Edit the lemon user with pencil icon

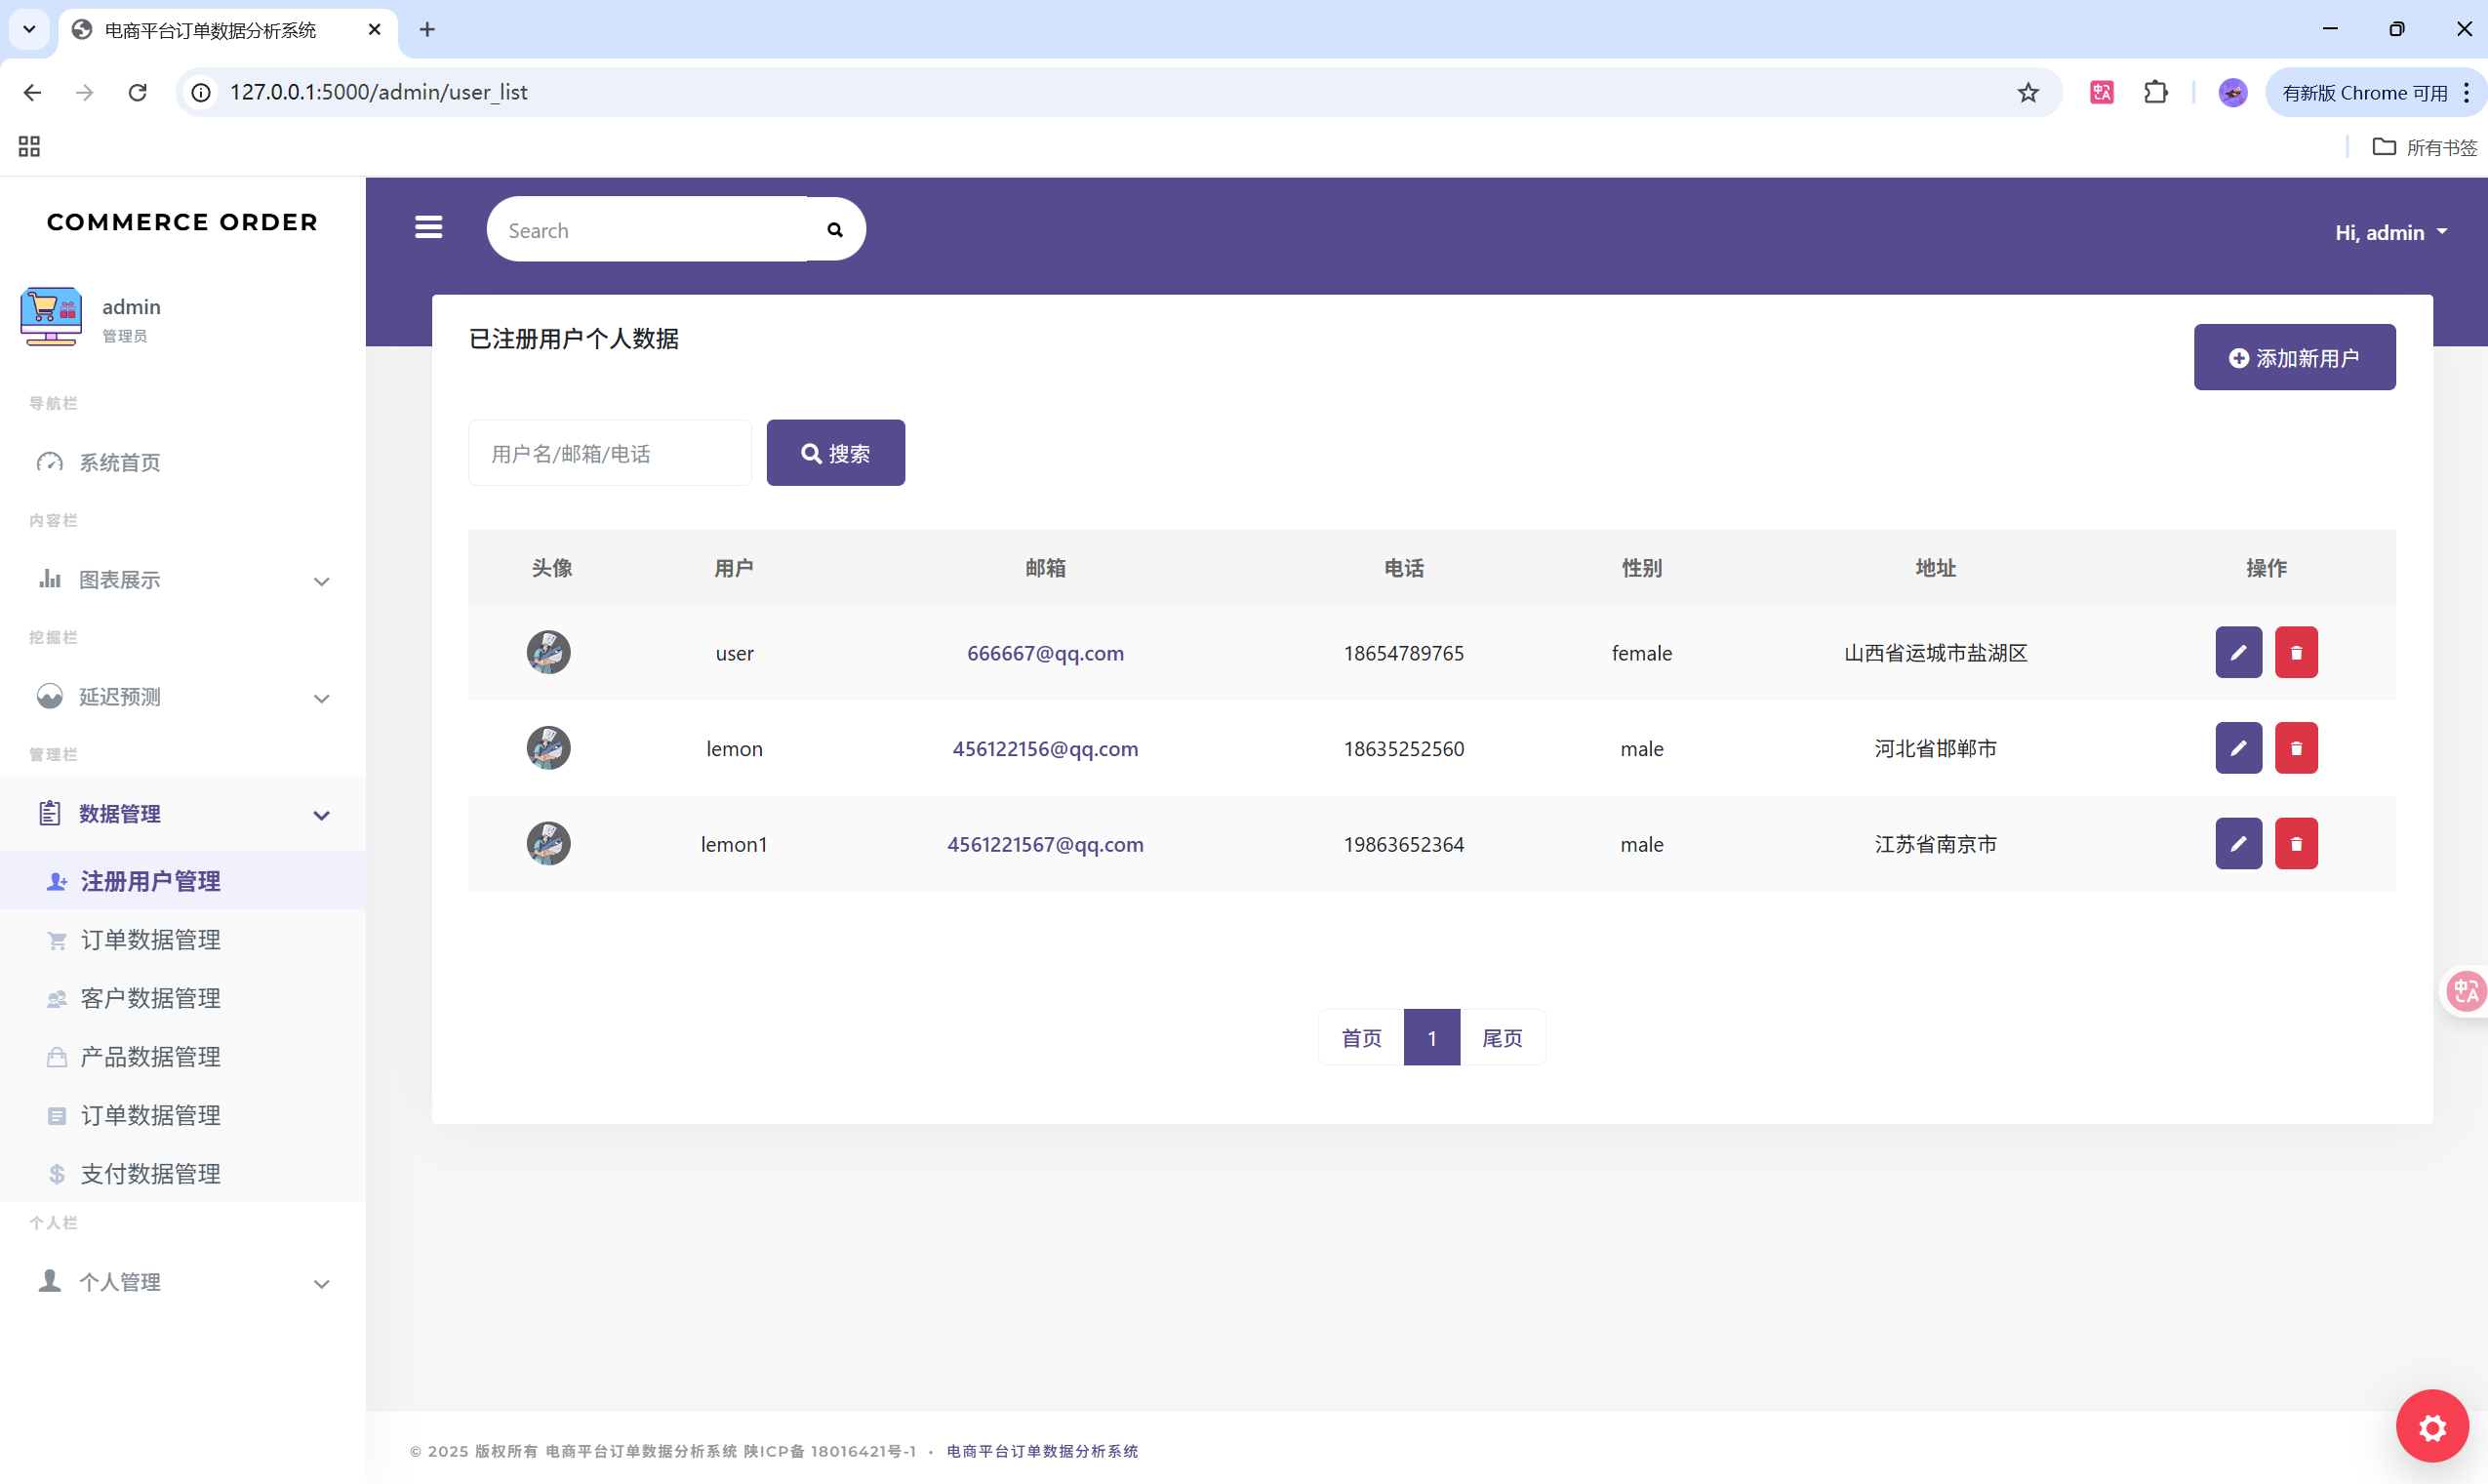(x=2237, y=748)
